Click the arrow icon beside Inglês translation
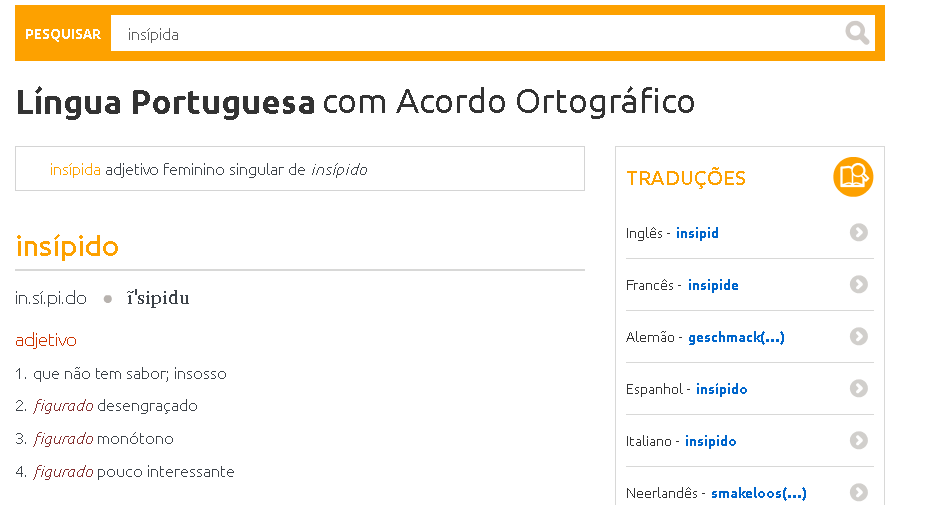 (x=858, y=233)
